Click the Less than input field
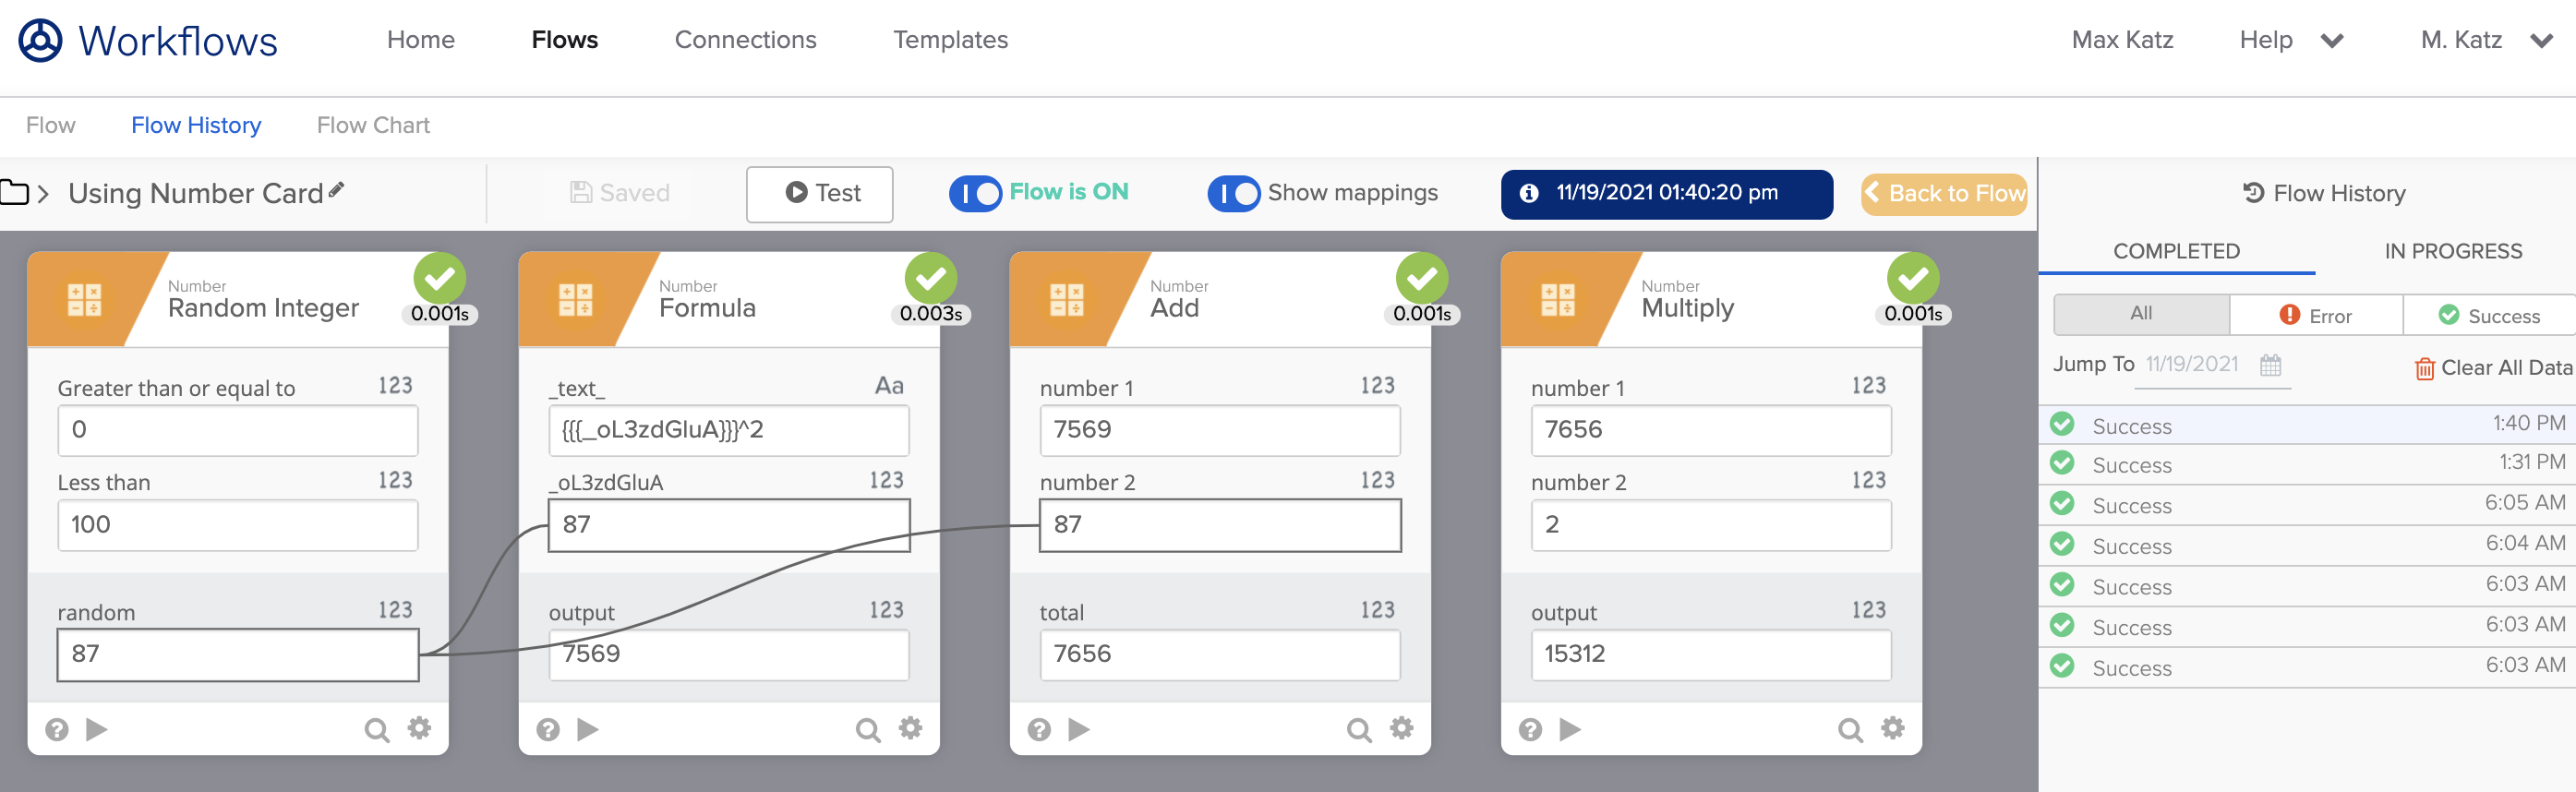The height and width of the screenshot is (792, 2576). (x=238, y=525)
